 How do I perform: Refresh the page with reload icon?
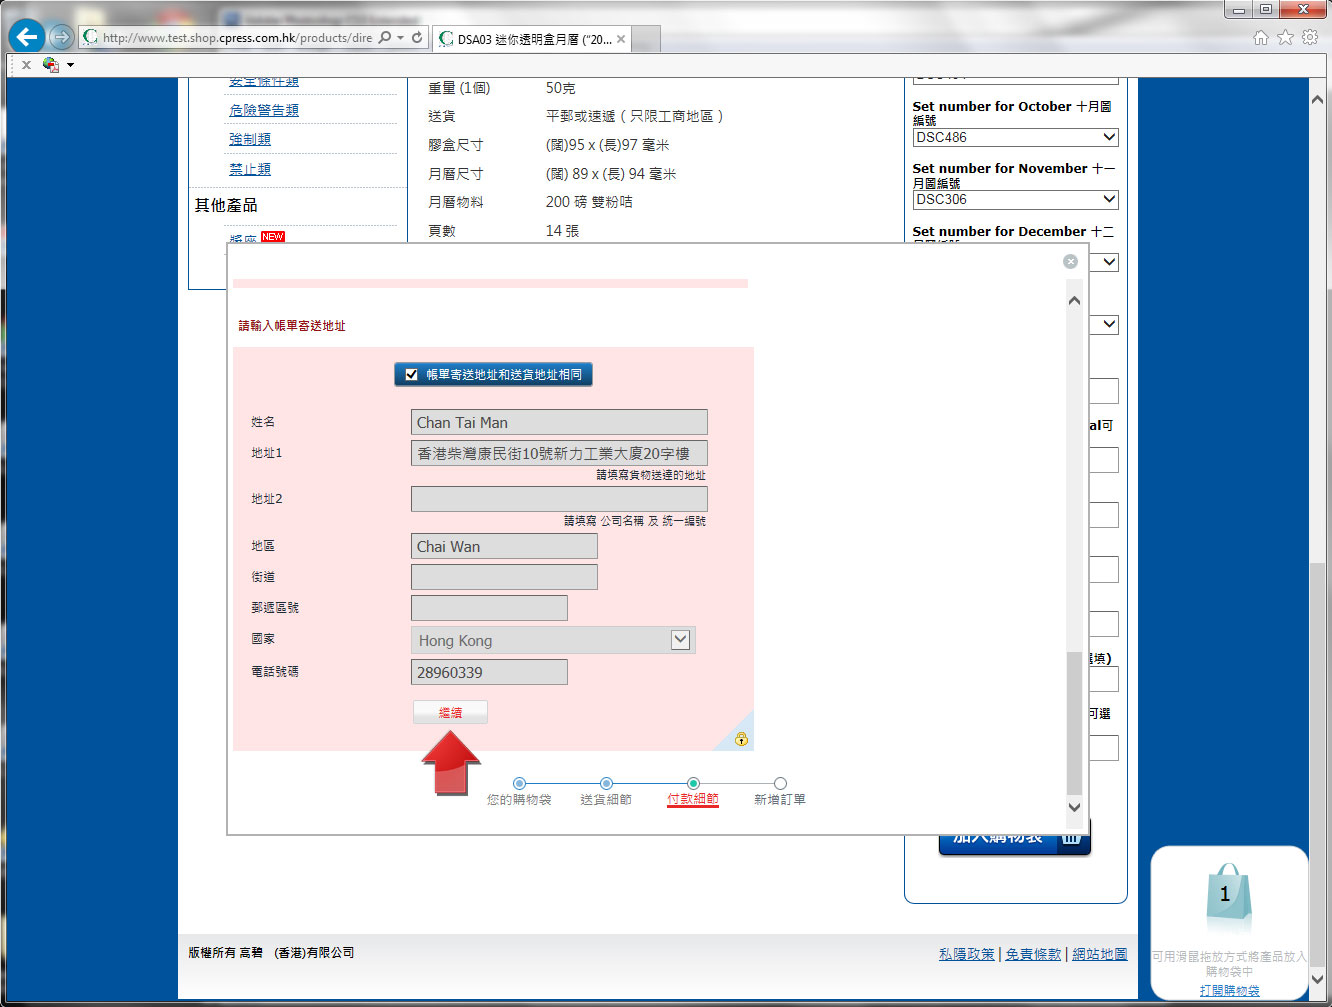pyautogui.click(x=417, y=38)
